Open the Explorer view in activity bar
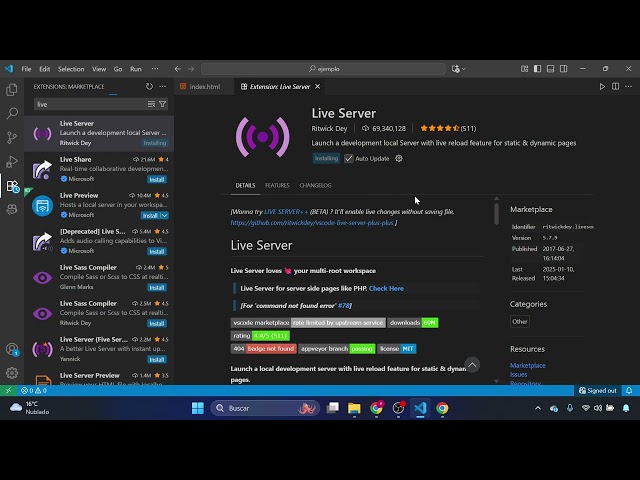The height and width of the screenshot is (480, 640). pos(12,89)
